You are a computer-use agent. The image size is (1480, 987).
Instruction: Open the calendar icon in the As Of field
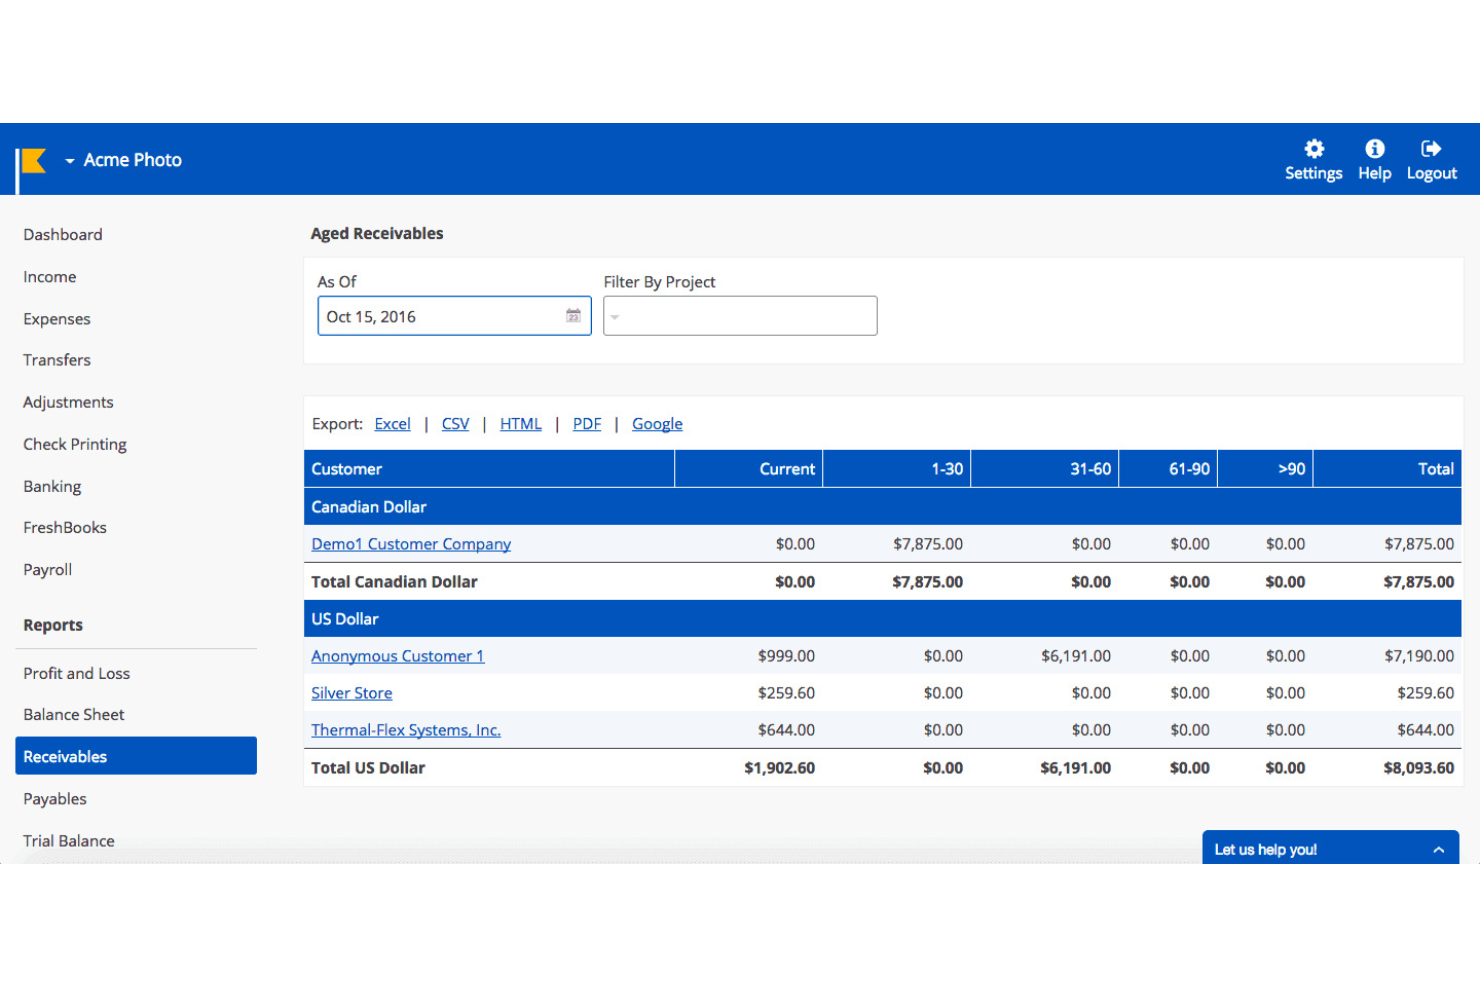[572, 315]
